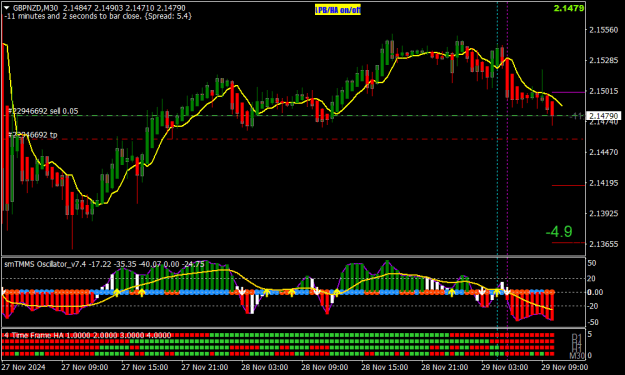625x375 pixels.
Task: Click the 27 Nov 2024 date label
Action: [x=24, y=367]
